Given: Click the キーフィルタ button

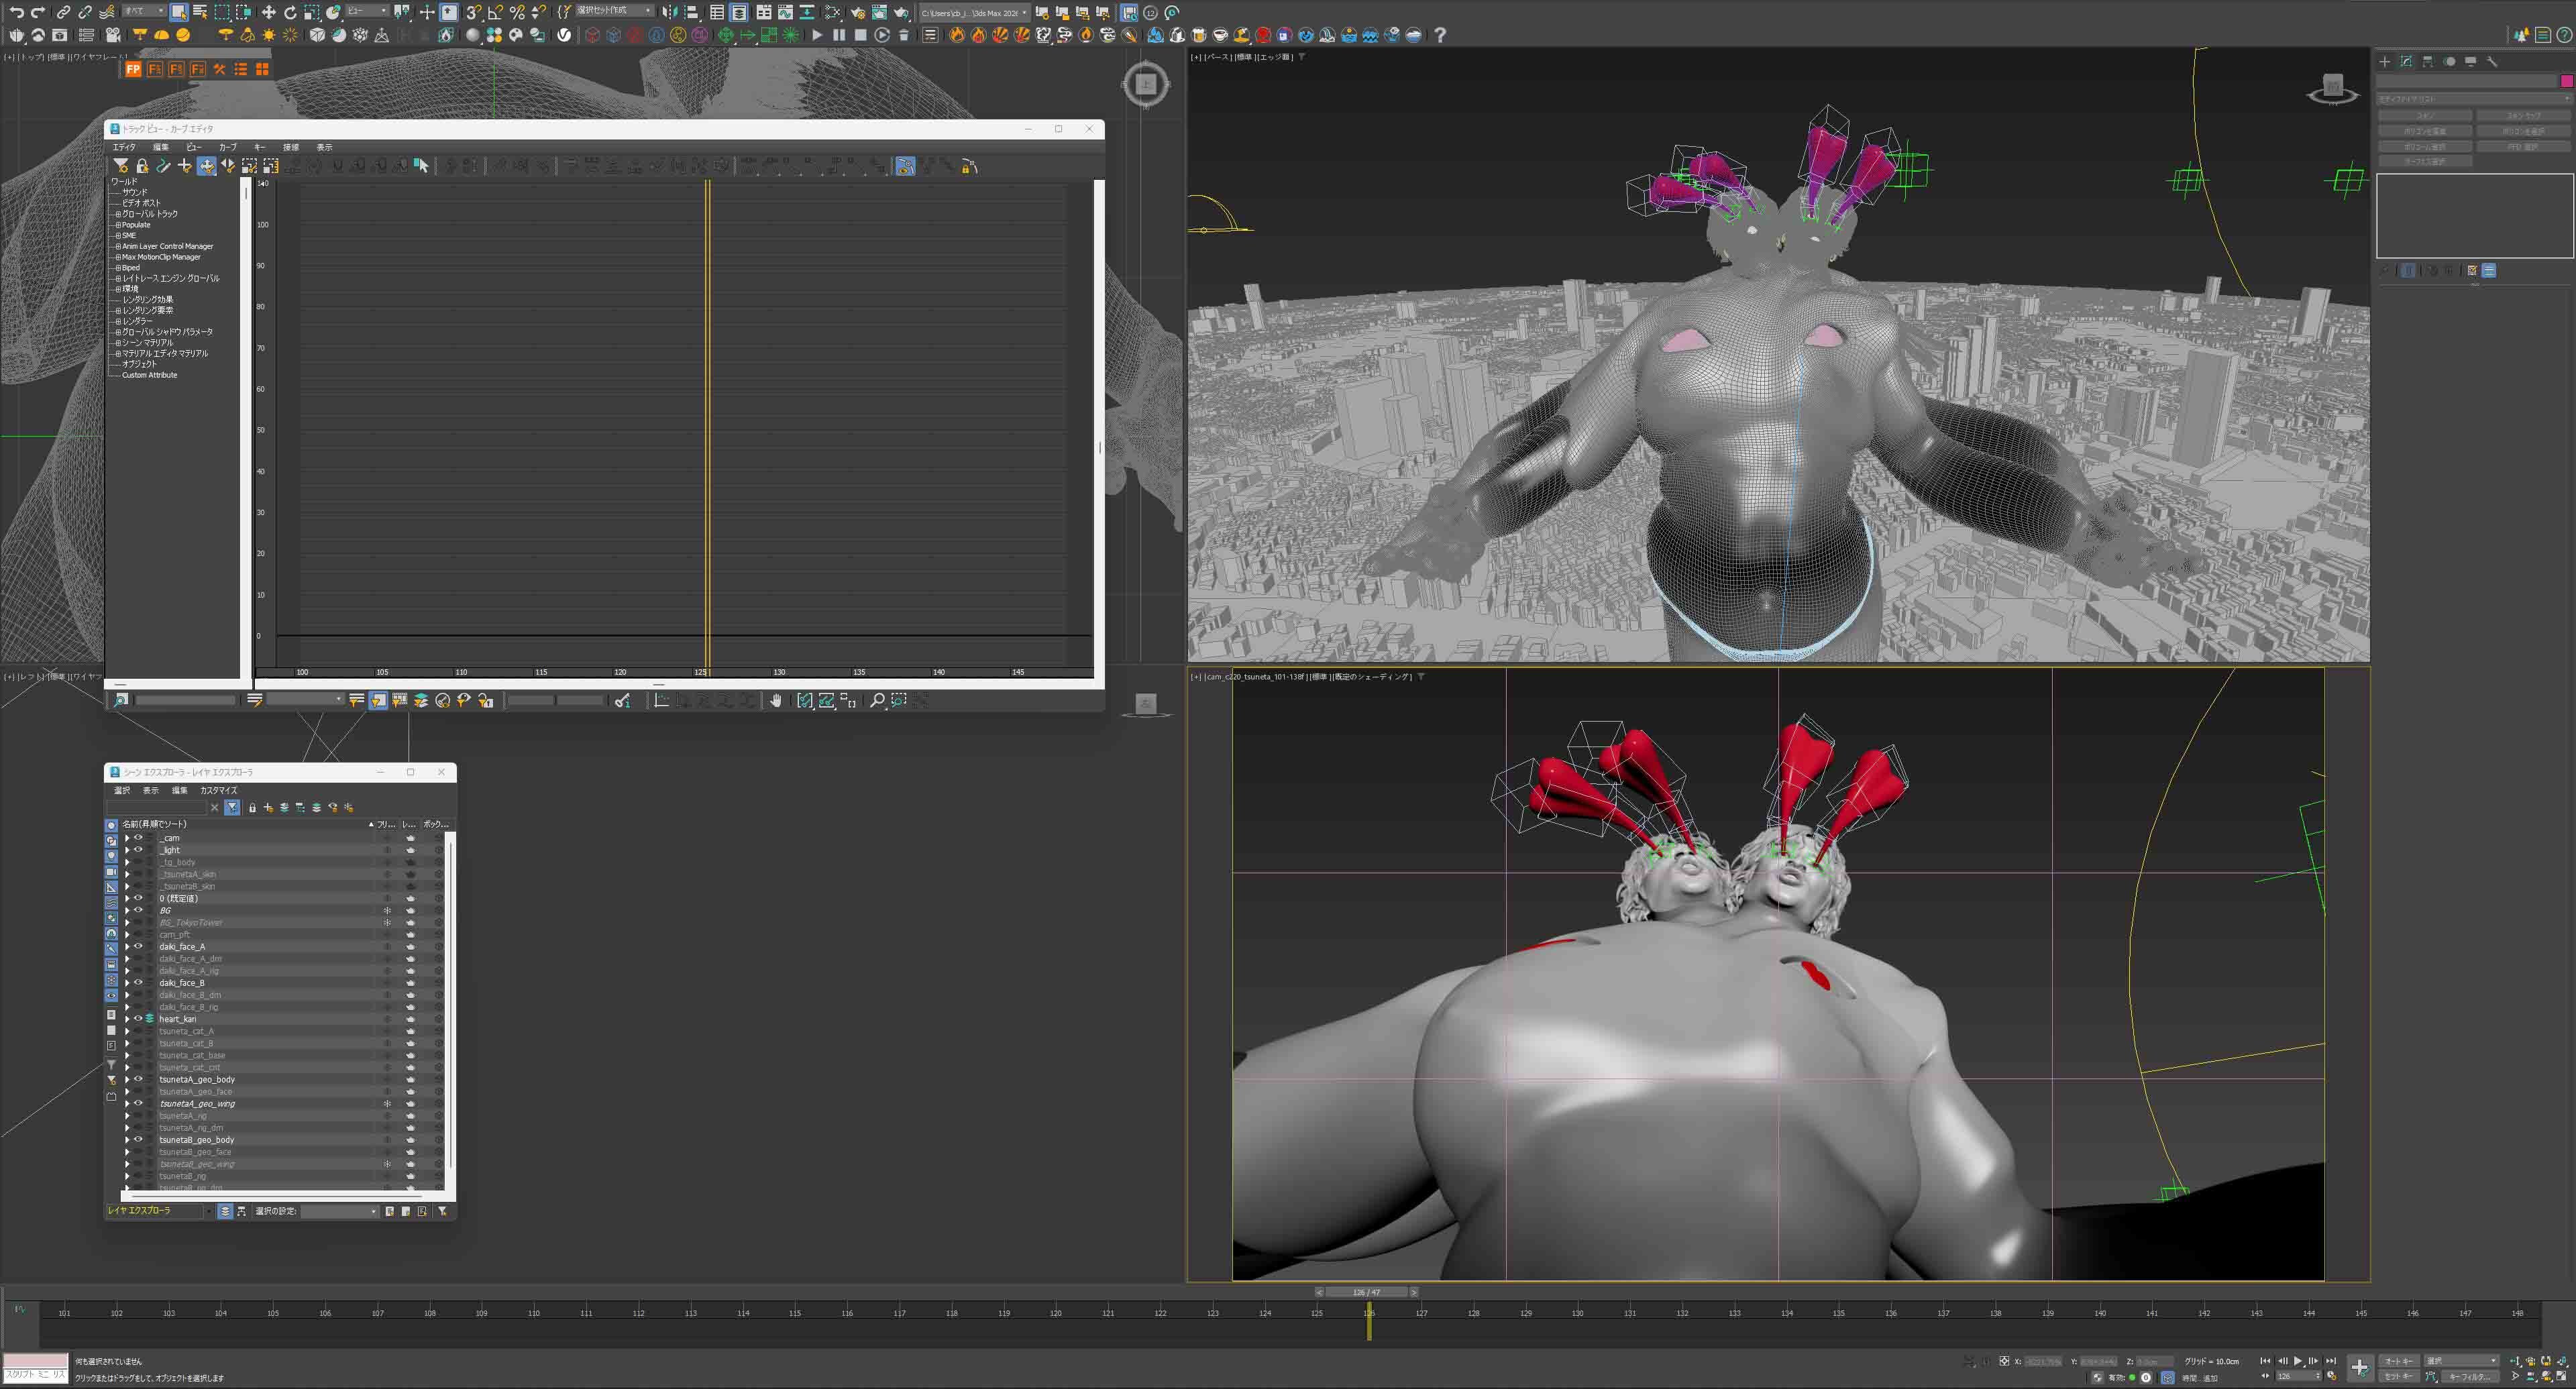Looking at the screenshot, I should point(2467,1376).
